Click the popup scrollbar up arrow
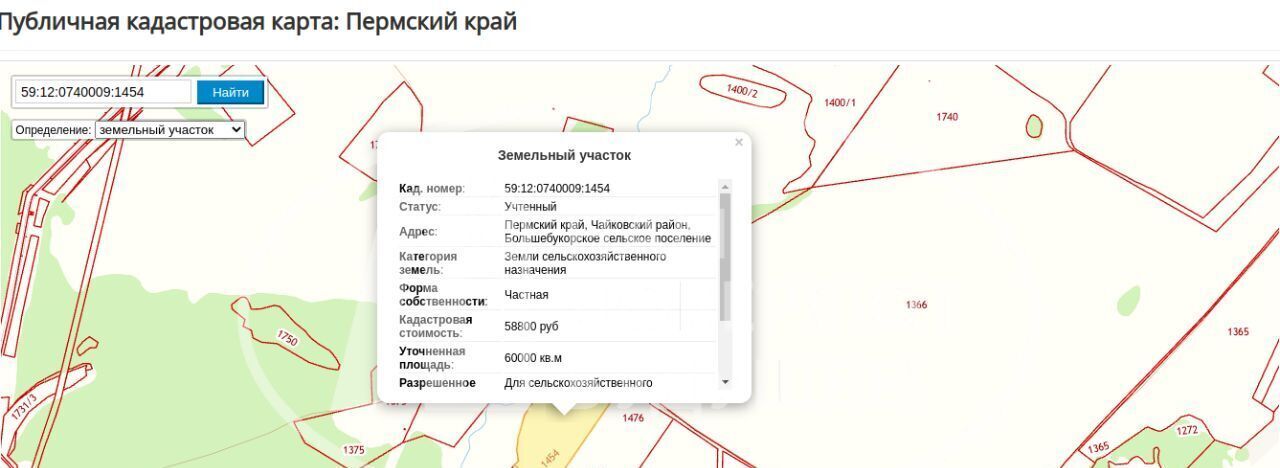Screen dimensions: 1280x468 (725, 186)
